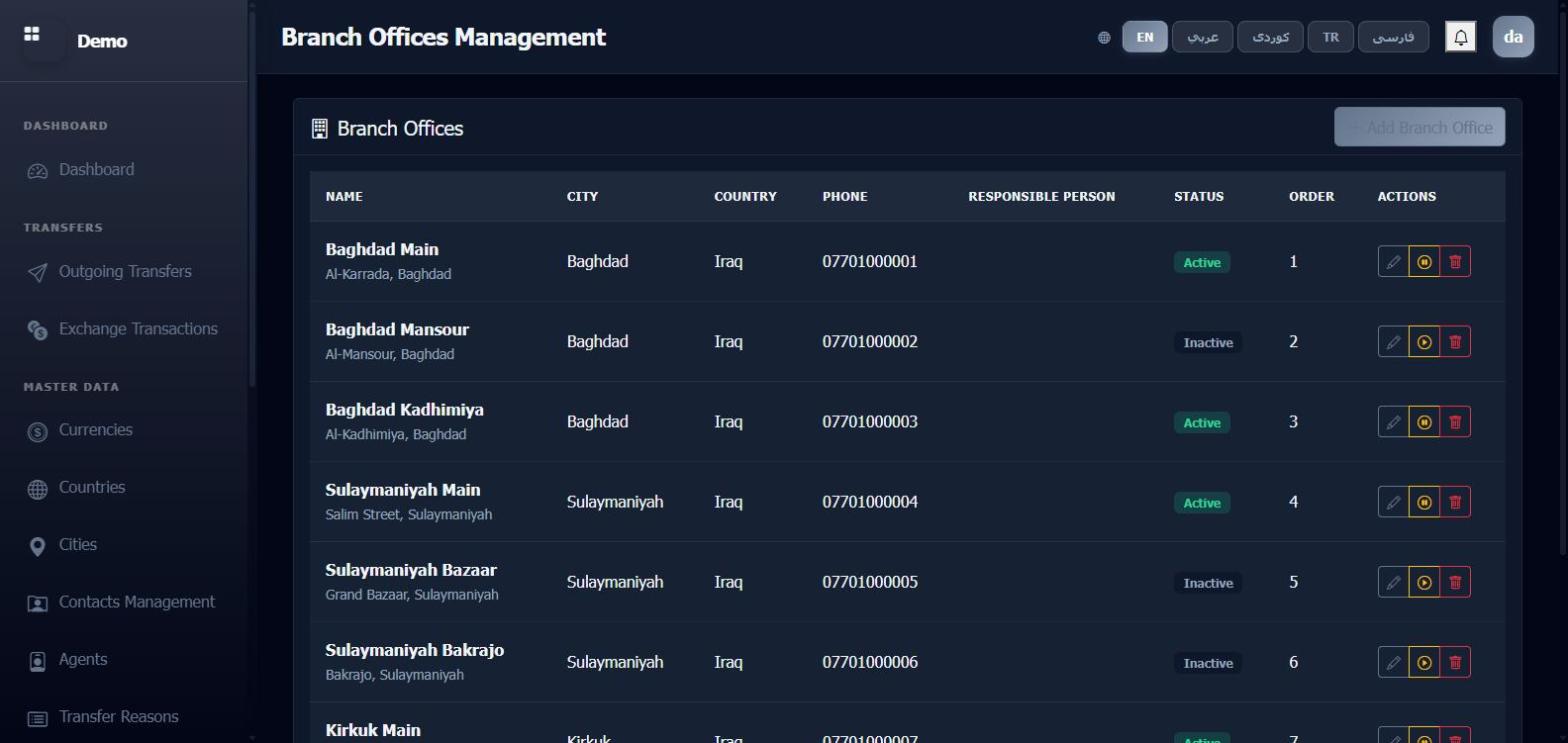The width and height of the screenshot is (1568, 743).
Task: Edit the Baghdad Kadhimiya branch
Action: coord(1393,422)
